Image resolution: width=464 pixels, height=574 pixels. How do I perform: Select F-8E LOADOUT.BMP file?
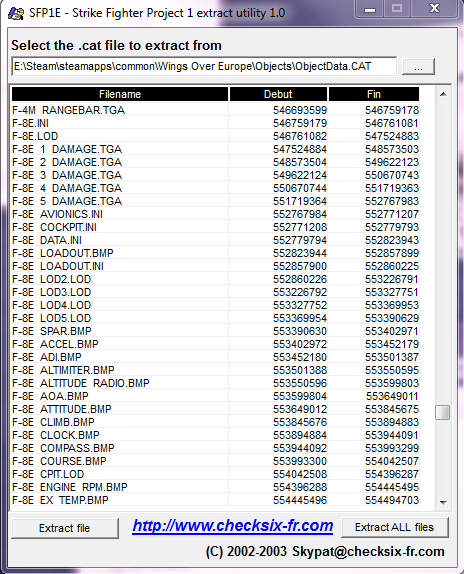tap(215, 253)
